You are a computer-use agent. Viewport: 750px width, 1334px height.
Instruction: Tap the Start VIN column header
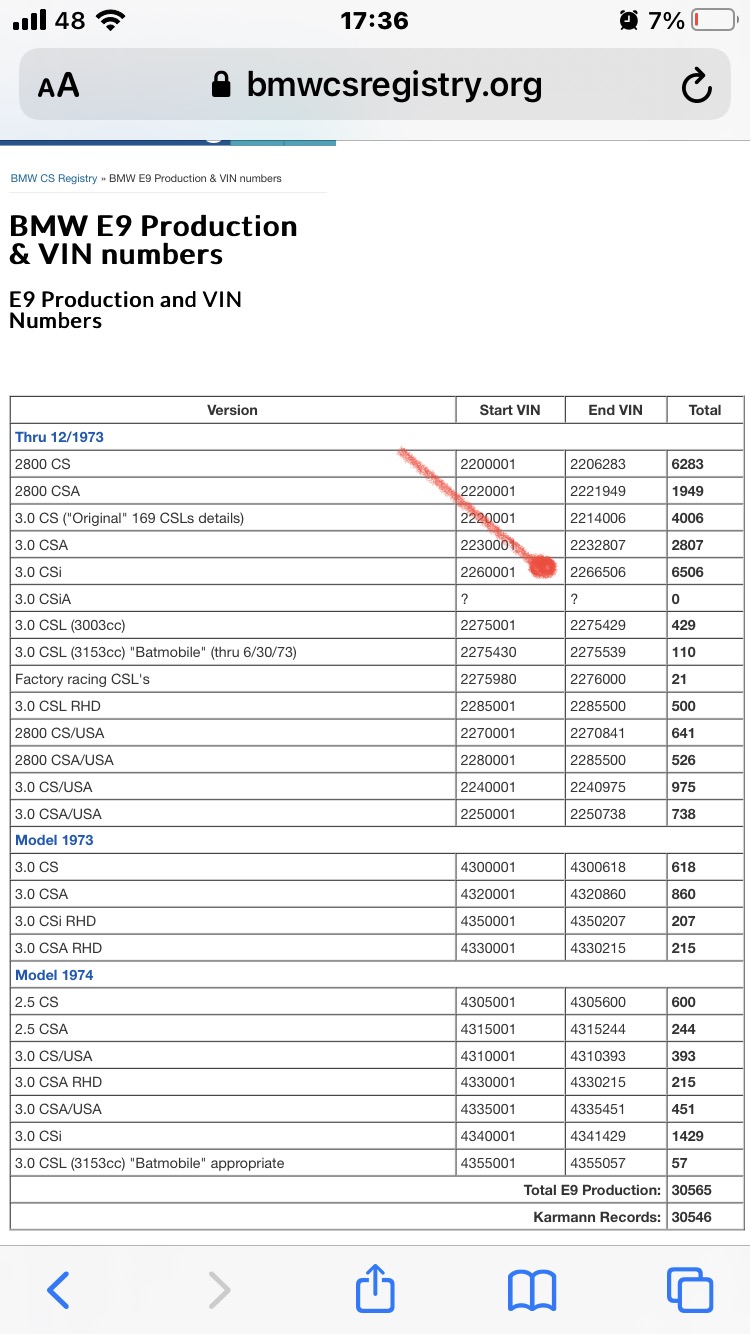click(x=510, y=410)
